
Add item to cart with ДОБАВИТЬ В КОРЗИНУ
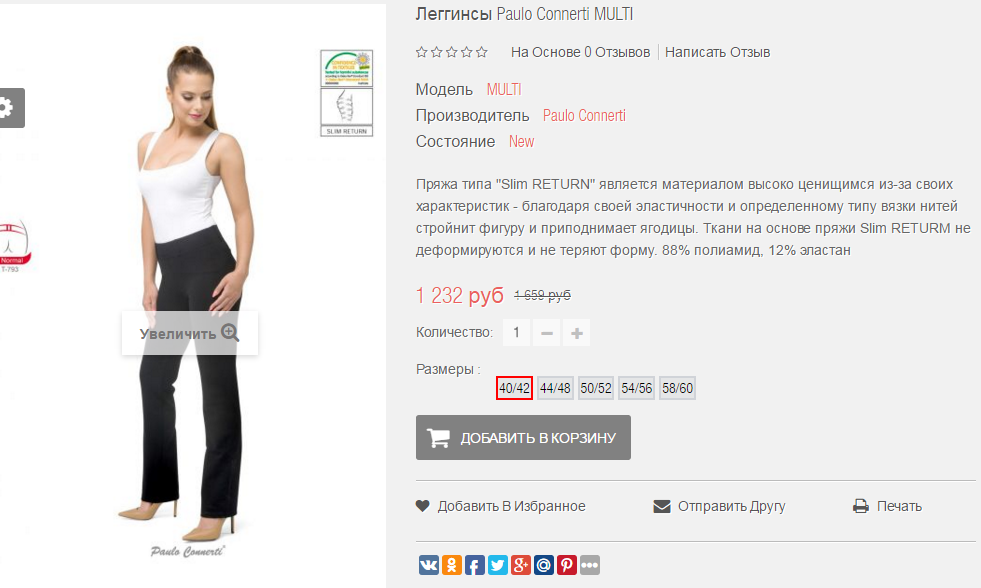(x=523, y=437)
